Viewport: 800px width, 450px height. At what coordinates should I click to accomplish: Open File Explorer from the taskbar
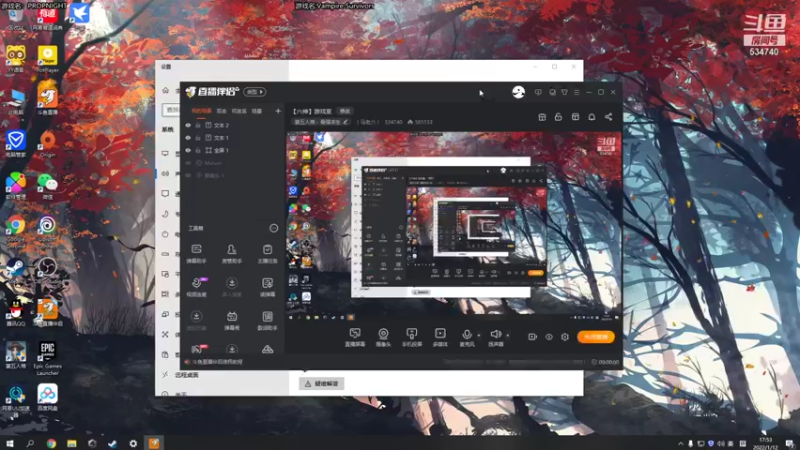point(71,443)
